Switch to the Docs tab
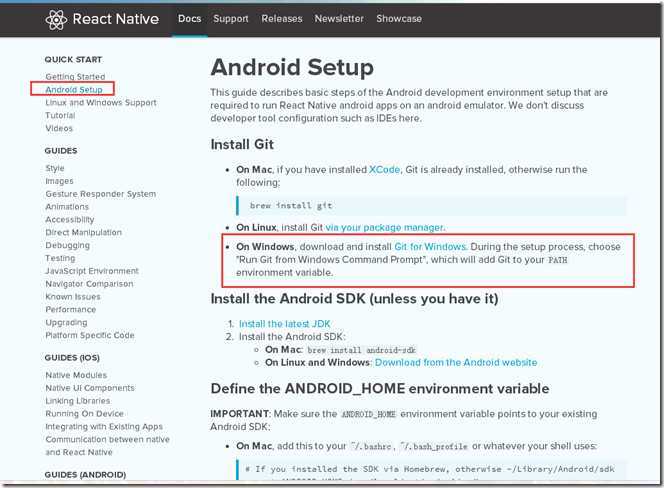Viewport: 664px width, 488px height. pyautogui.click(x=189, y=19)
